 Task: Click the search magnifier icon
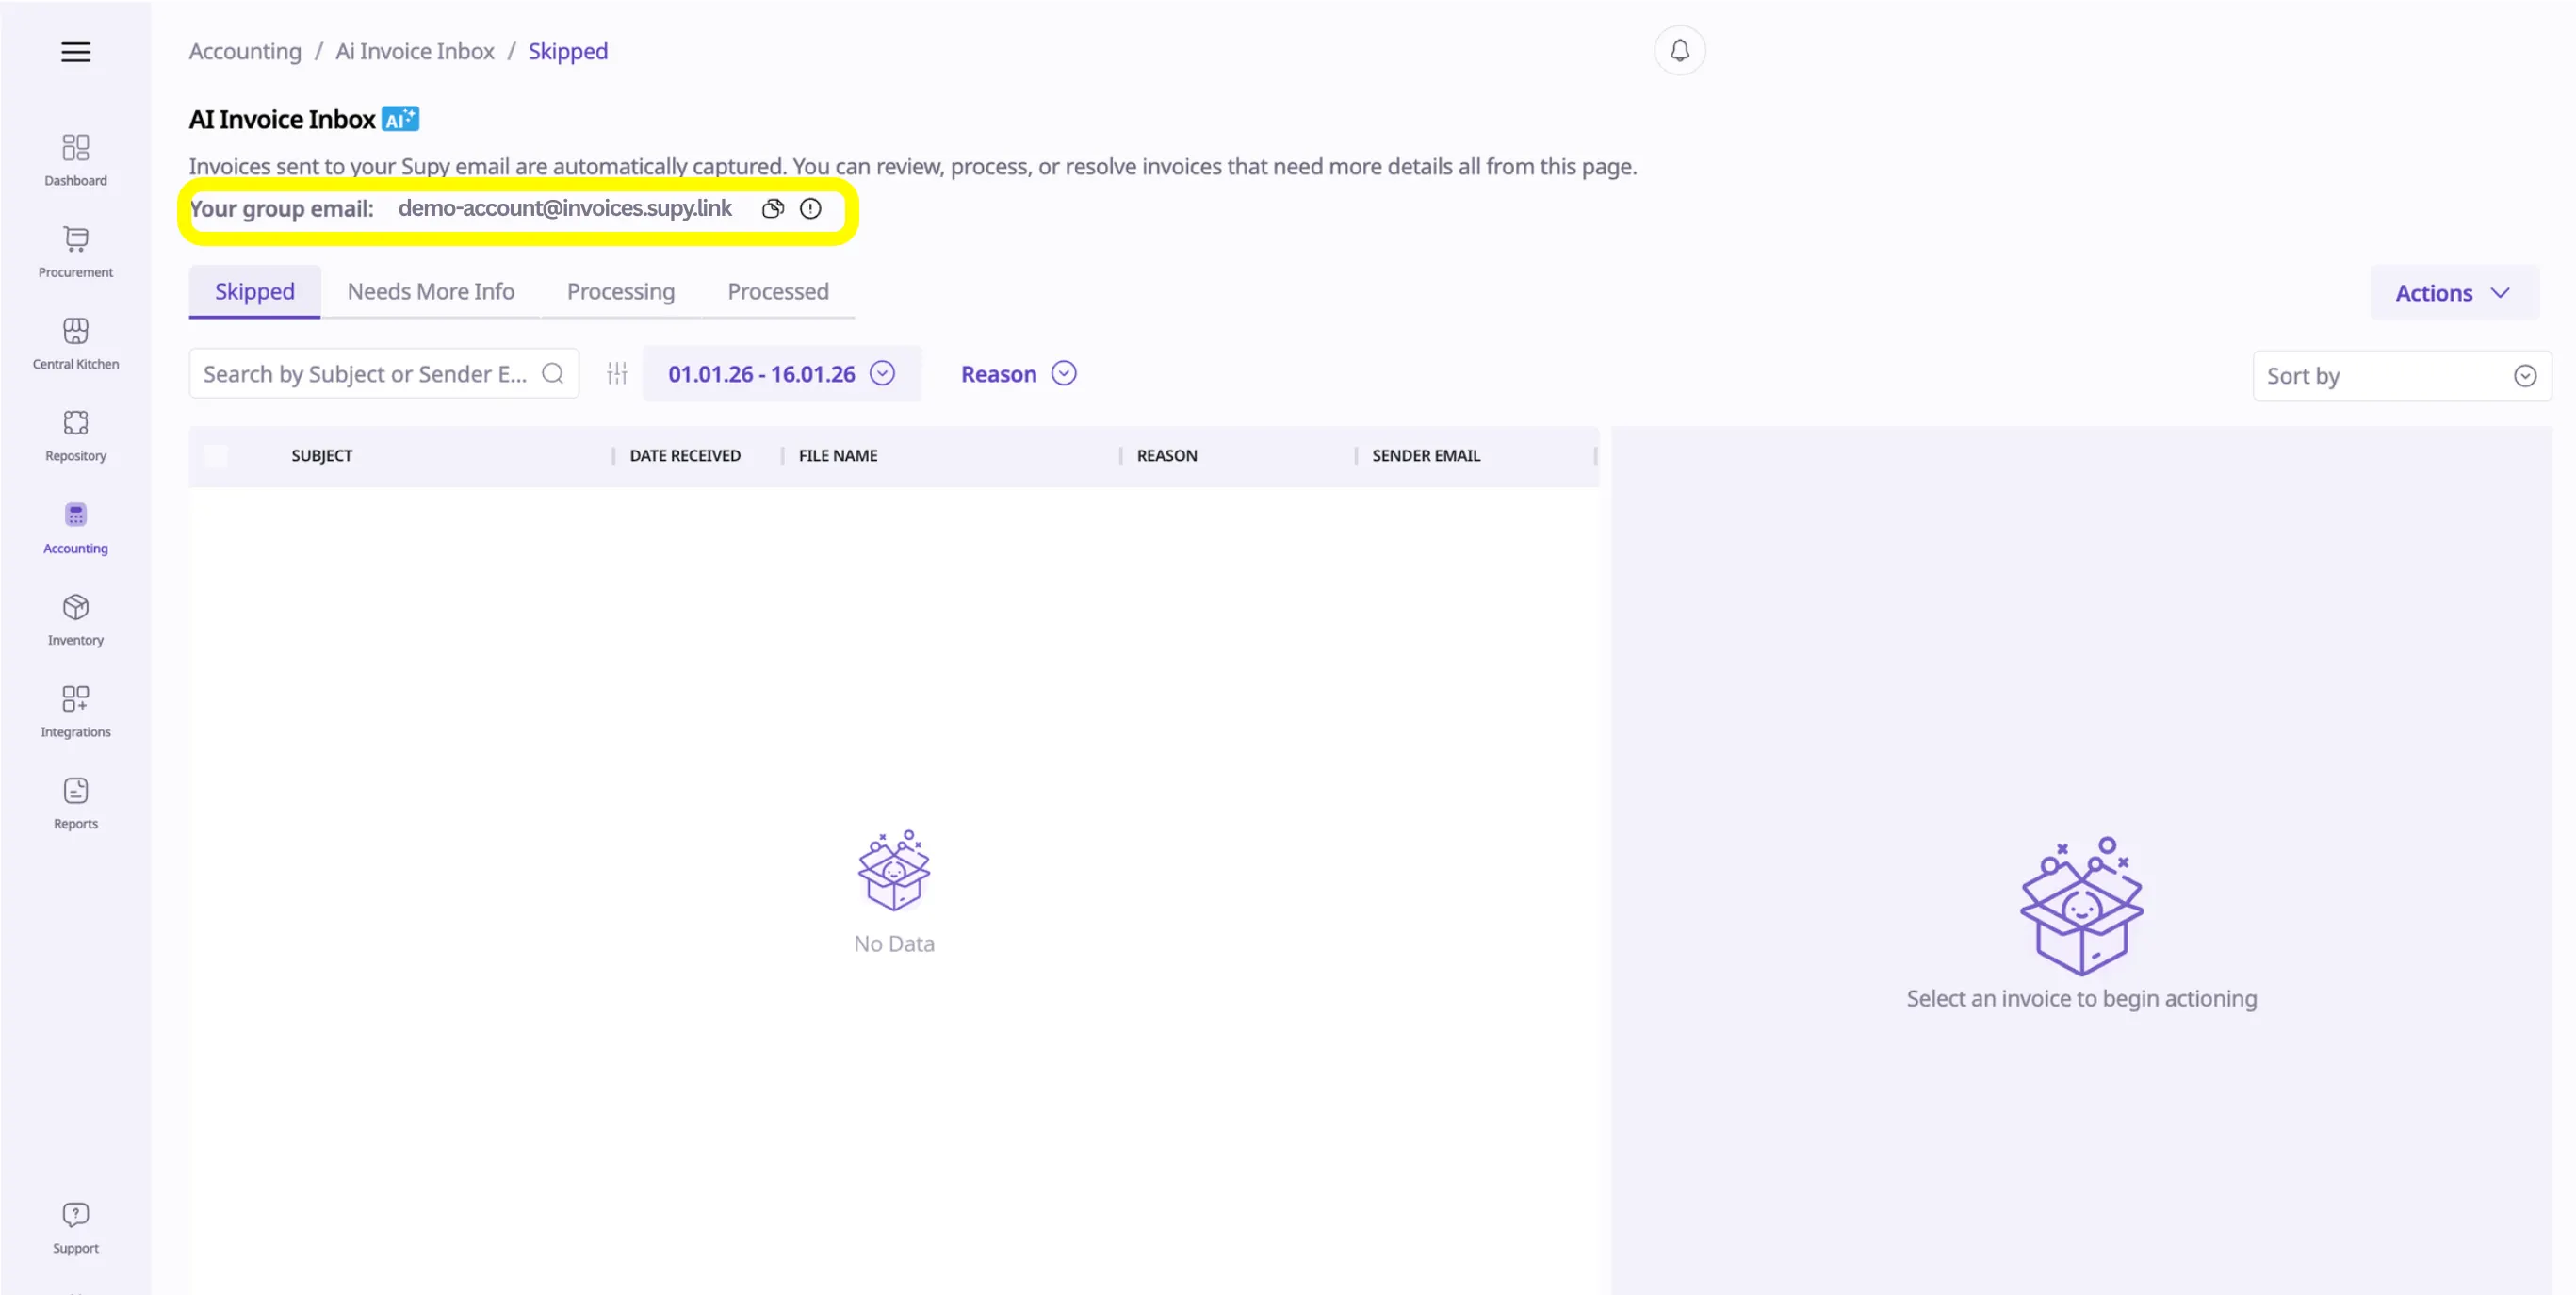(553, 374)
